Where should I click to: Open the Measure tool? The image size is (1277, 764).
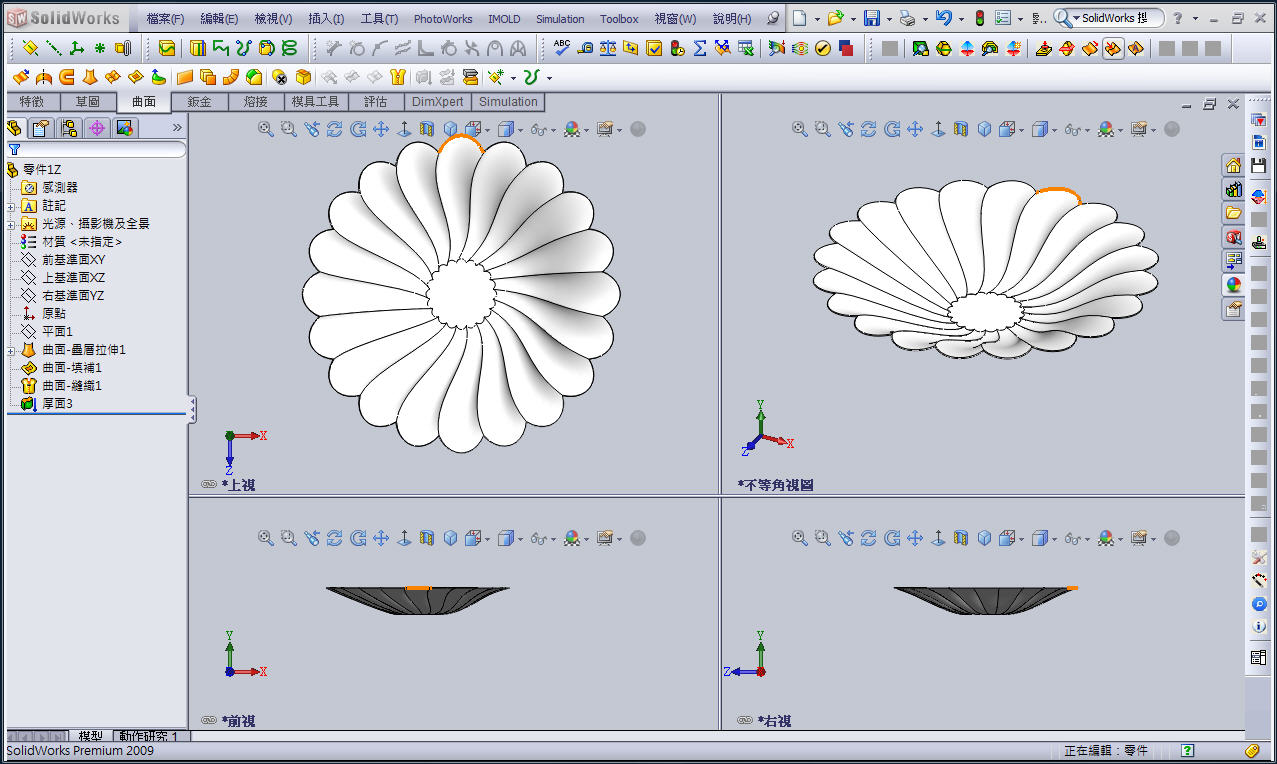585,47
